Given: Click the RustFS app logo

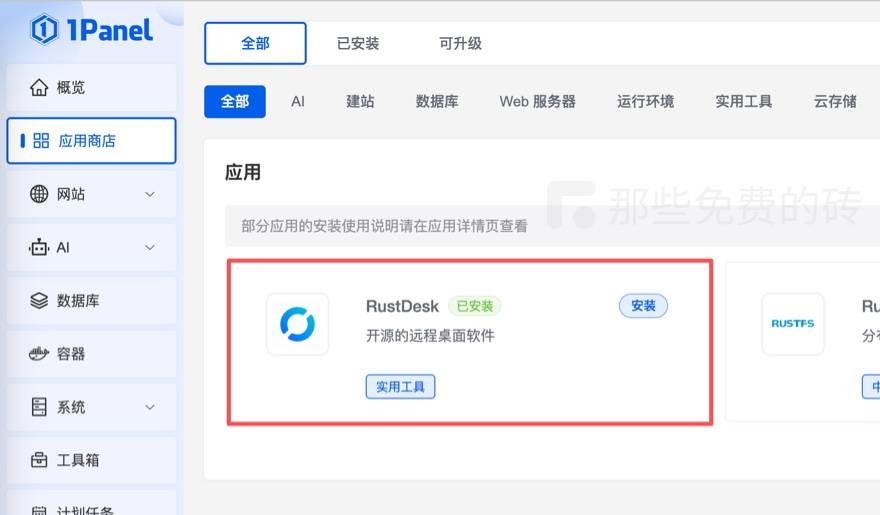Looking at the screenshot, I should (x=792, y=324).
